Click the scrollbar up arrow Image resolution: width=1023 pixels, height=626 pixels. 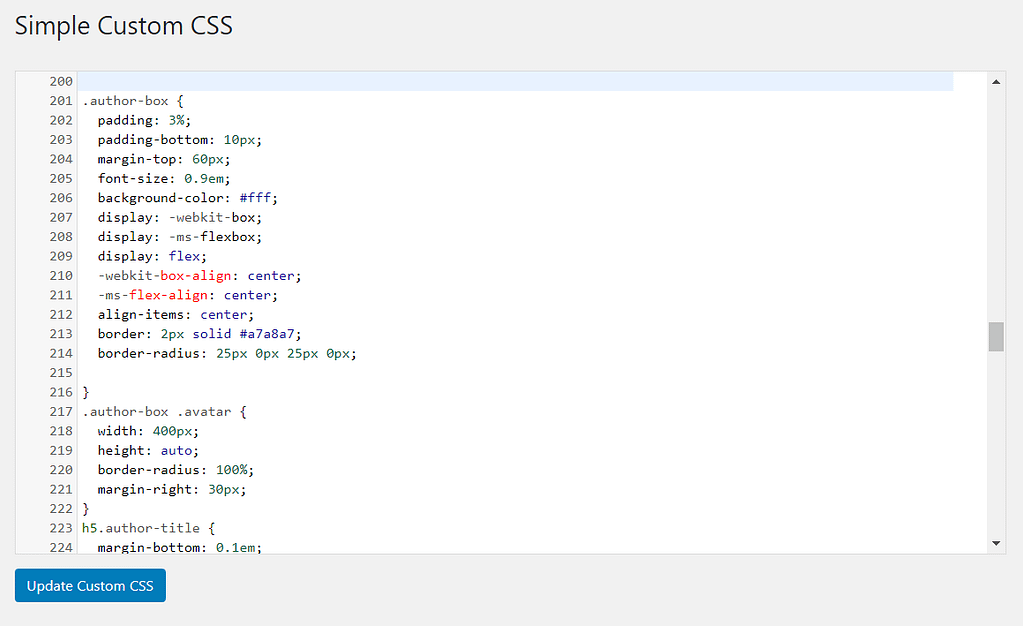[996, 82]
